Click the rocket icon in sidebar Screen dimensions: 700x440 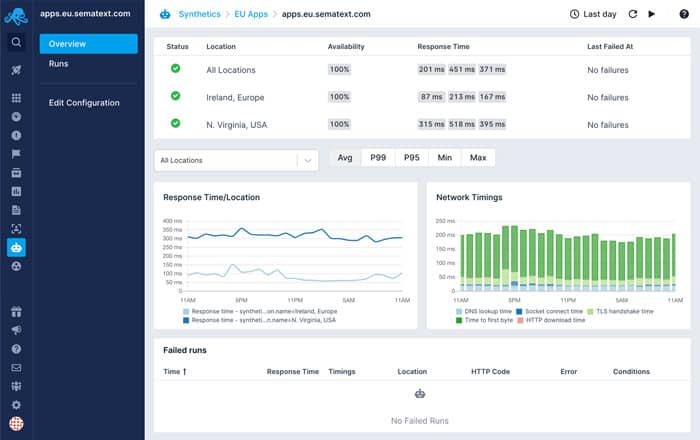[16, 70]
